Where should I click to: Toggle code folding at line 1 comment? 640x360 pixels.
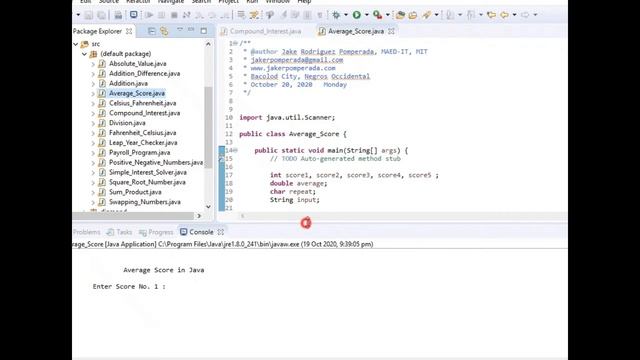[236, 43]
